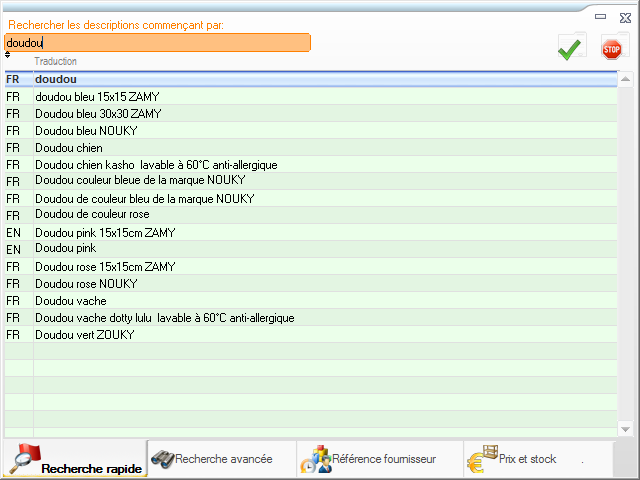Choose "Doudou vache dotty lulu" result row
The width and height of the screenshot is (640, 480).
pyautogui.click(x=164, y=318)
